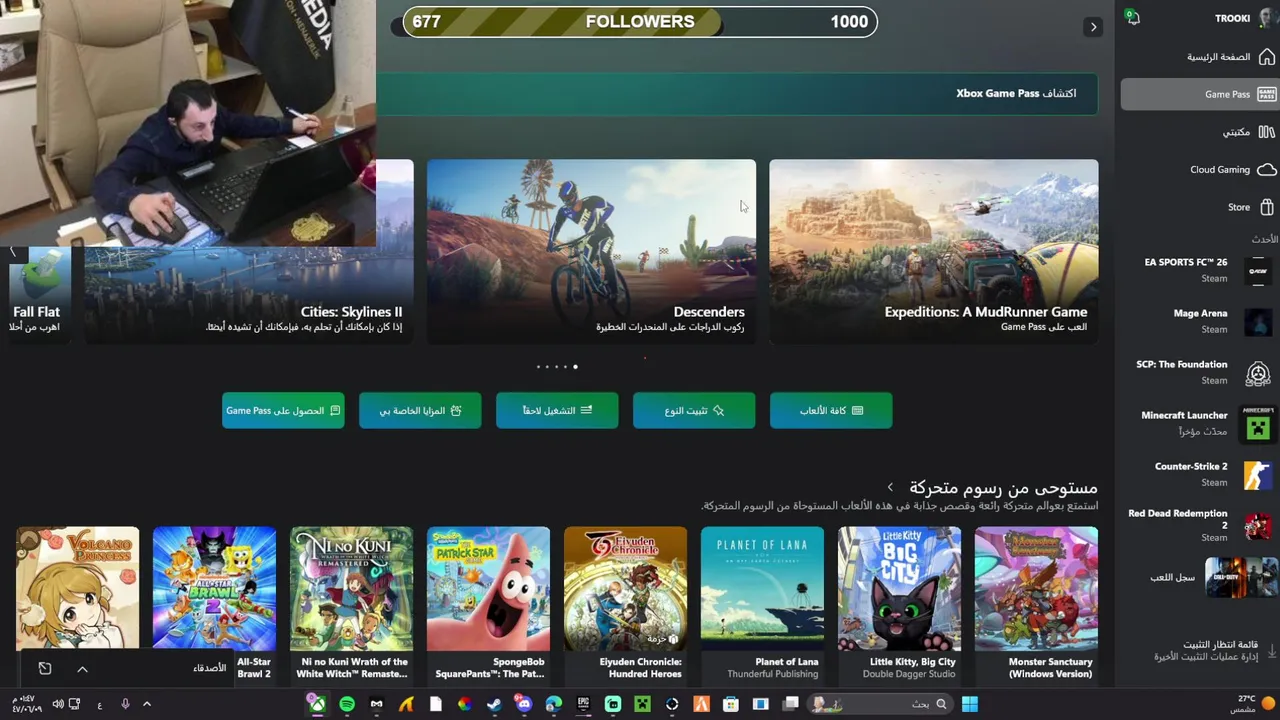Open the file document icon on taskbar

click(435, 705)
